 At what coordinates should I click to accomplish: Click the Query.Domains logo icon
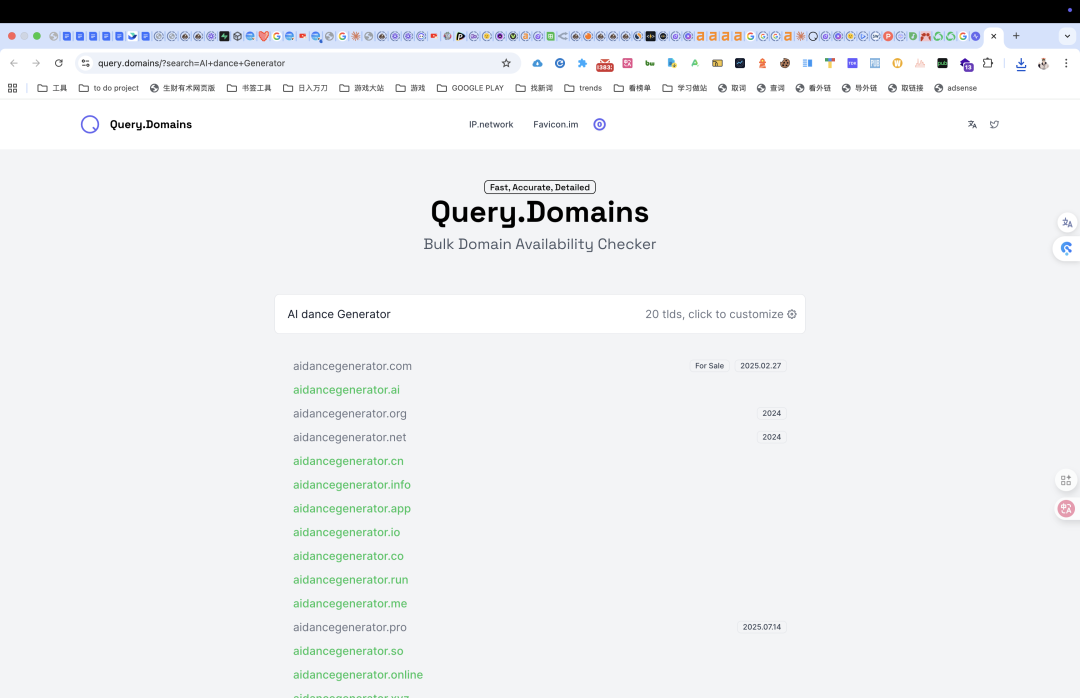(90, 125)
